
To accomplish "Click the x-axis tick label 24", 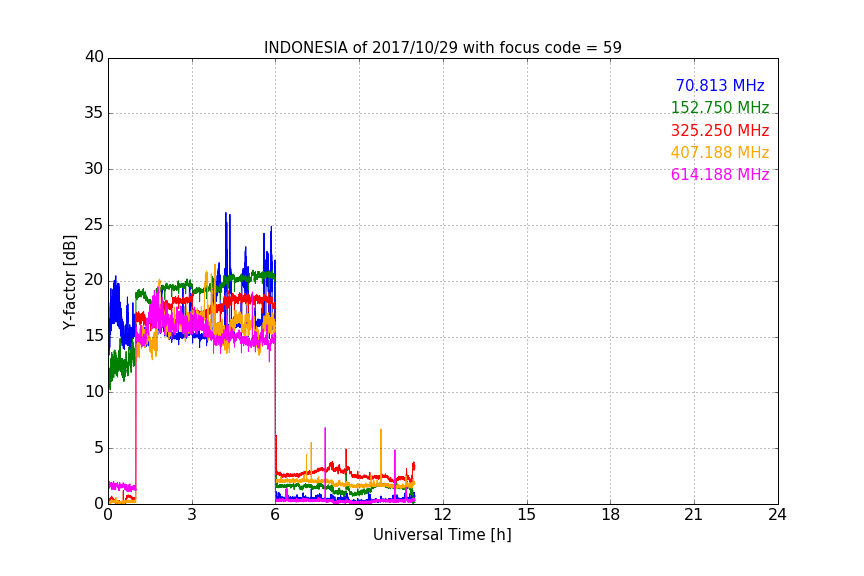I will [x=777, y=515].
